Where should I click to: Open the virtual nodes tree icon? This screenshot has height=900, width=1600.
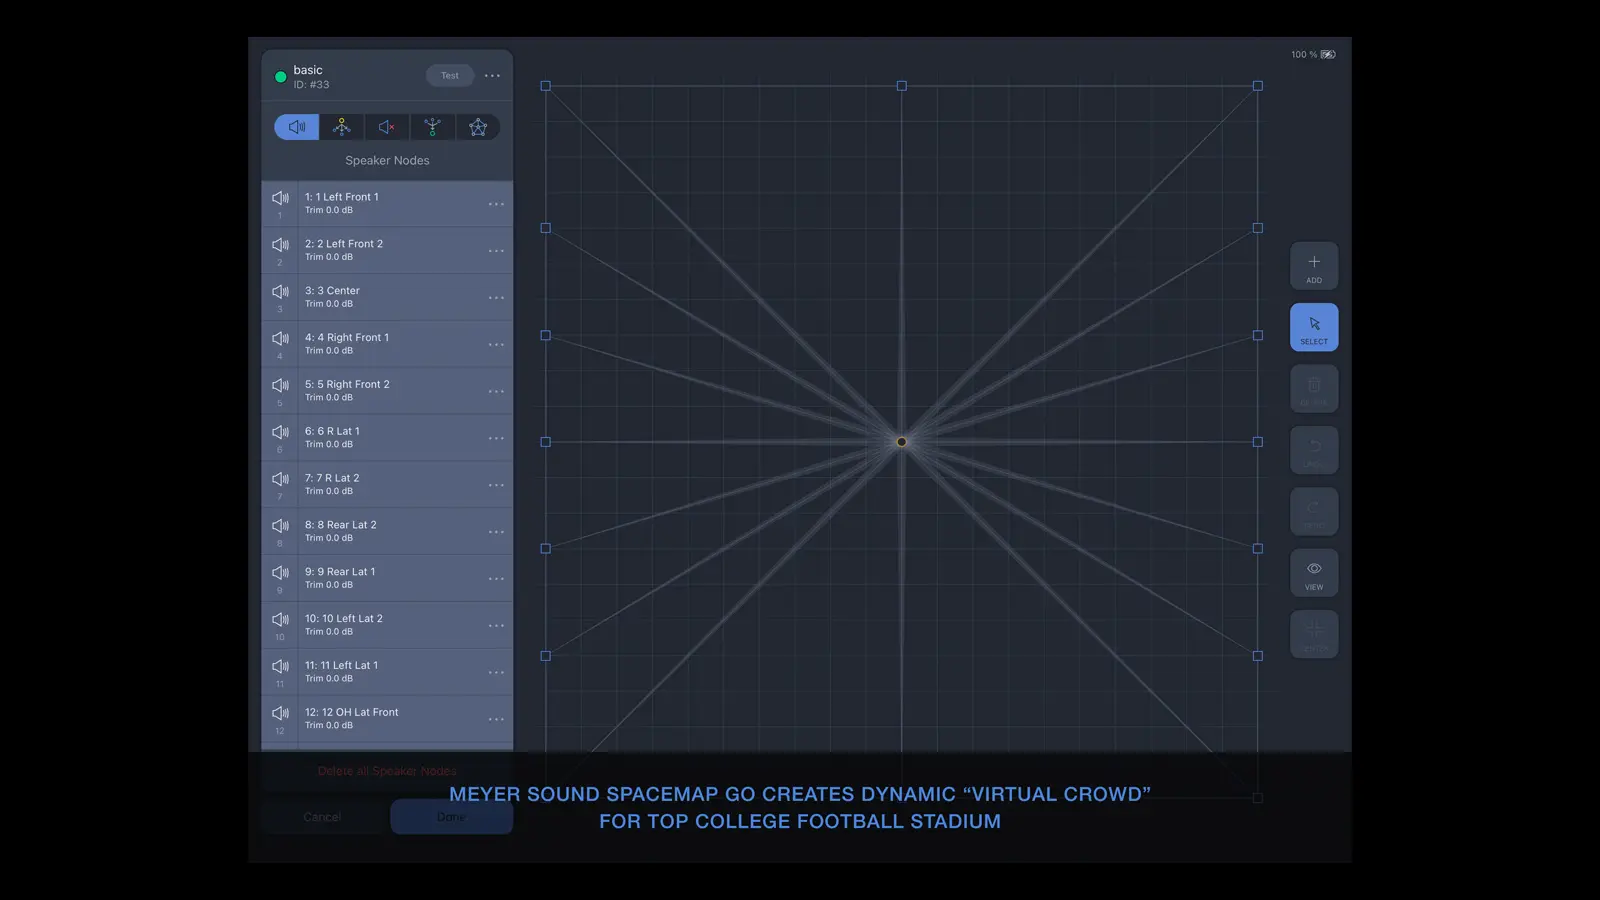(x=432, y=127)
